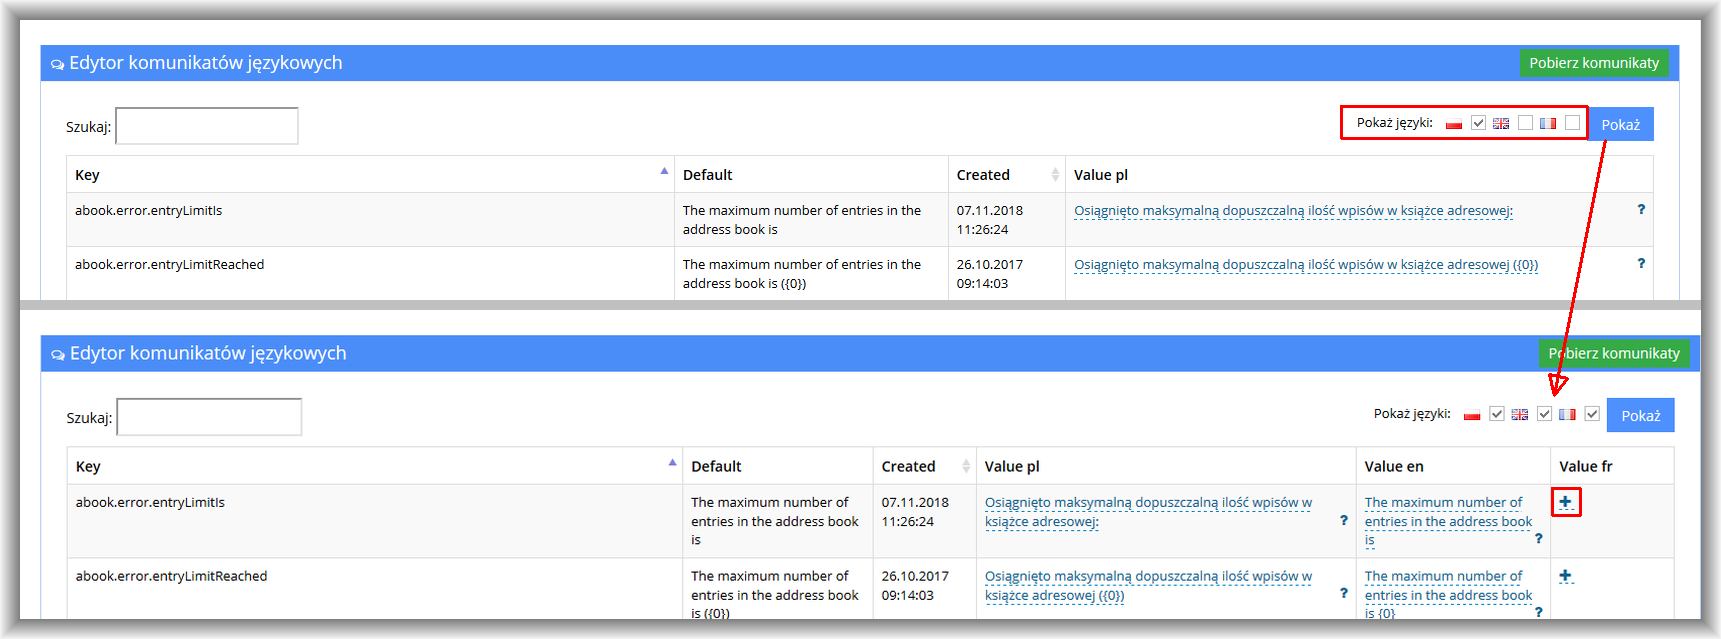Screen dimensions: 1721x639
Task: Click the Value fr column header
Action: click(1586, 466)
